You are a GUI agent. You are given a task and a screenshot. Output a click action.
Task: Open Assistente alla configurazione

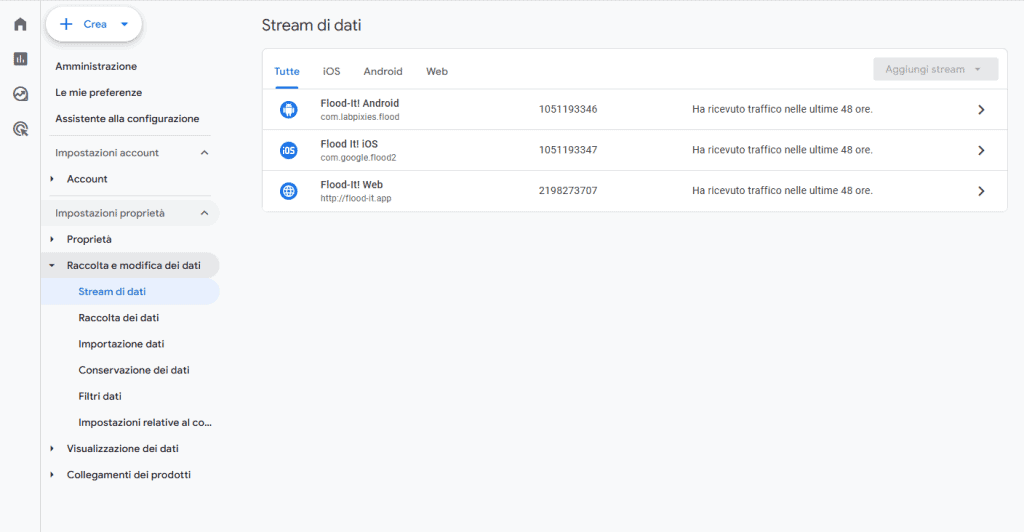[x=127, y=118]
